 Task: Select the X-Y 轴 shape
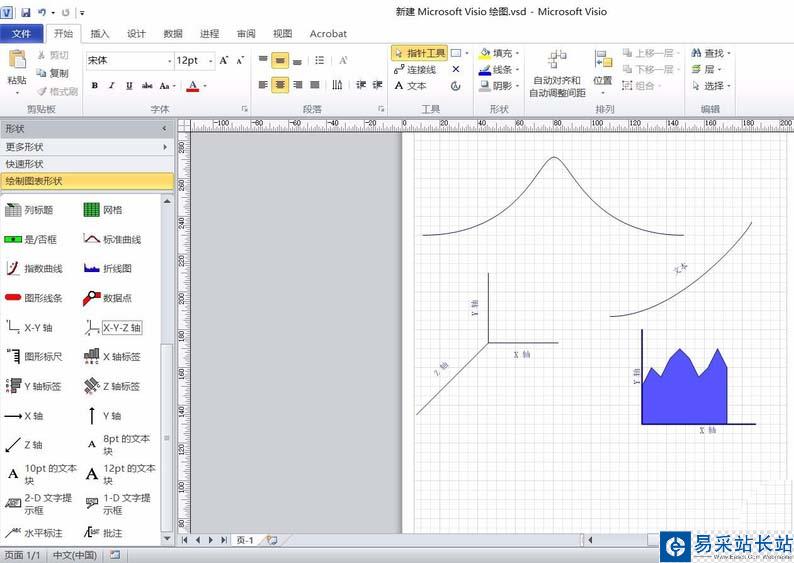29,328
